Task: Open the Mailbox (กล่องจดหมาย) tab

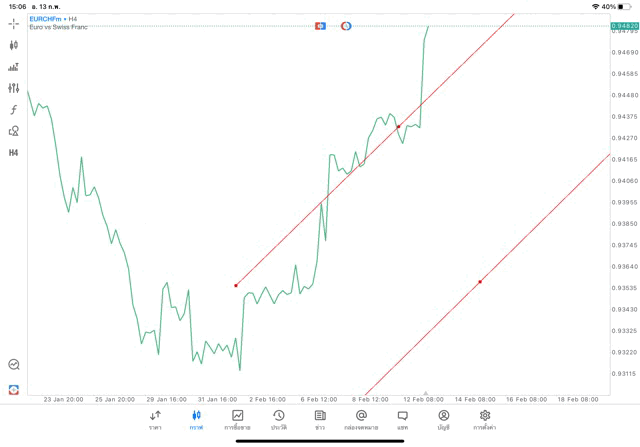Action: [361, 419]
